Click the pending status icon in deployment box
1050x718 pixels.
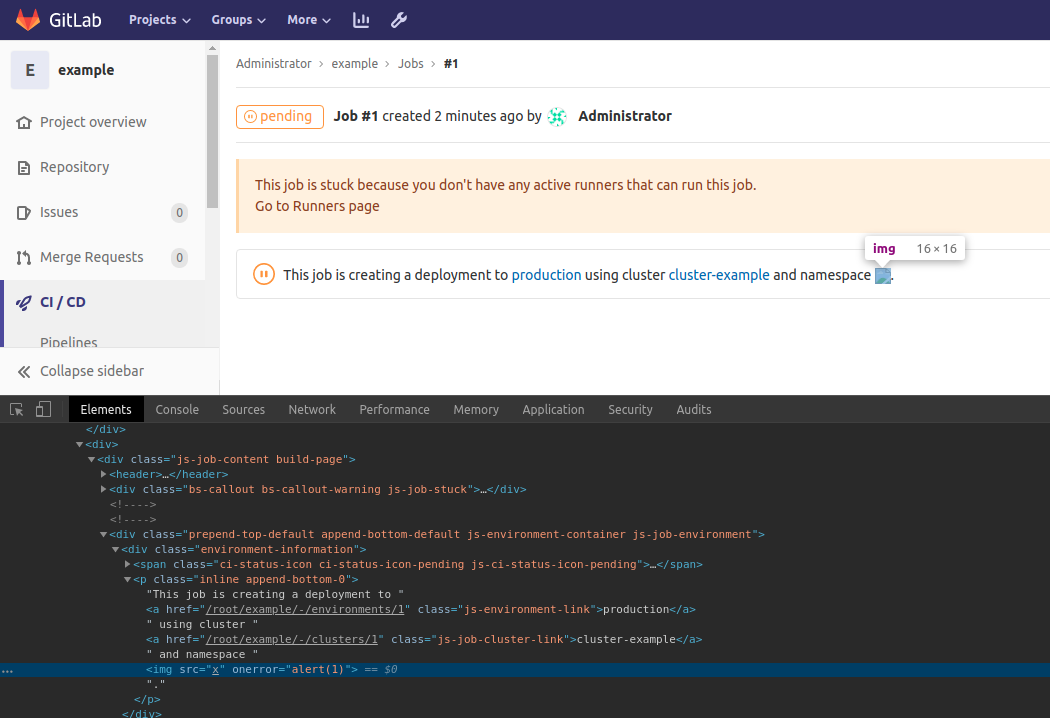pyautogui.click(x=263, y=274)
